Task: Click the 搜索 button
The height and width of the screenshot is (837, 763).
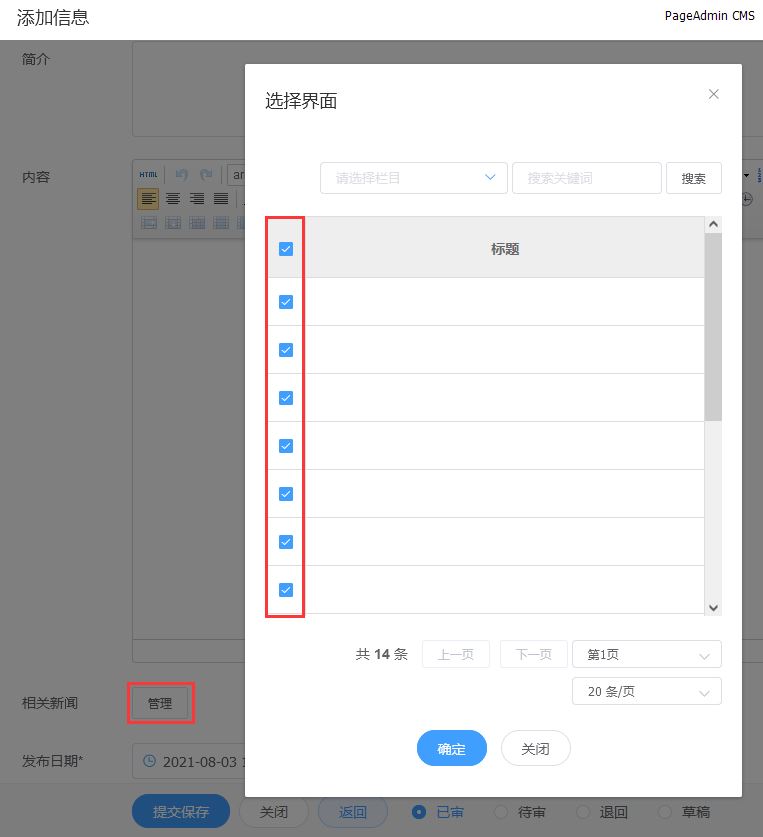Action: point(693,178)
